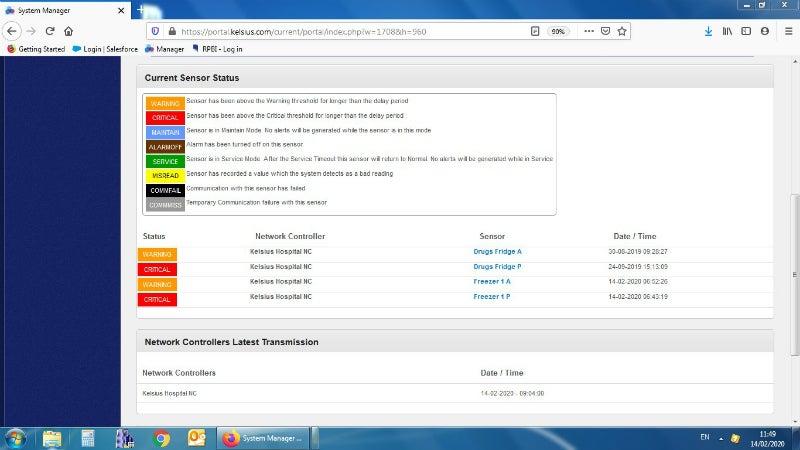Open the Login | Salesforce bookmark
Image resolution: width=800 pixels, height=450 pixels.
click(105, 48)
